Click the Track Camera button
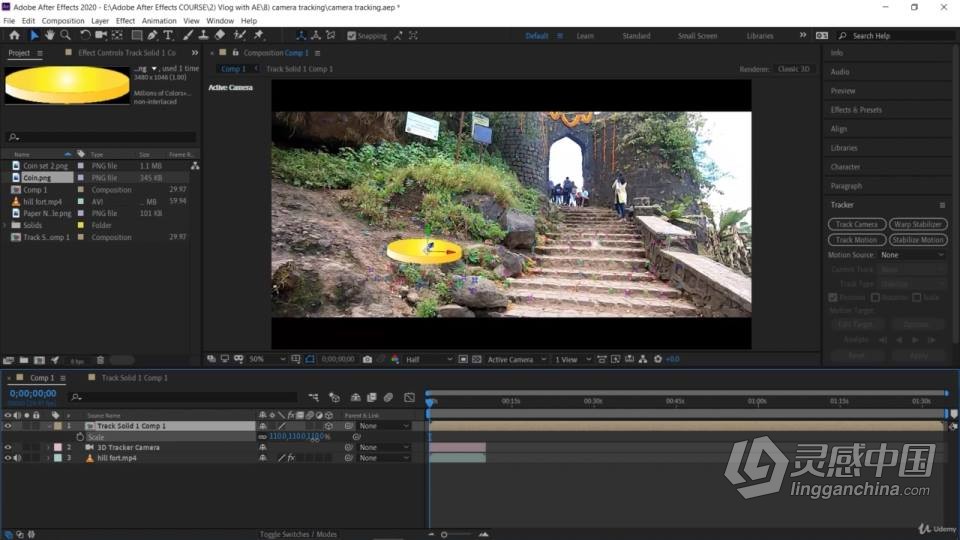The image size is (960, 540). coord(857,224)
